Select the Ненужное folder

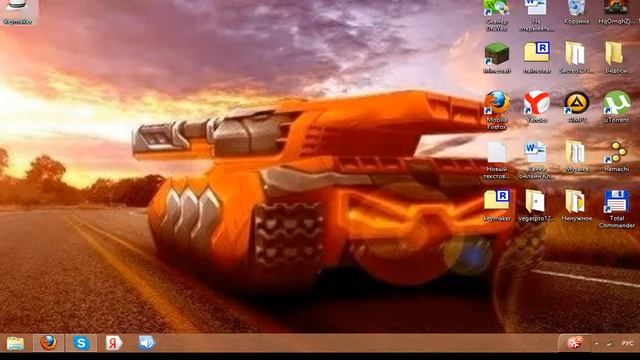(576, 206)
